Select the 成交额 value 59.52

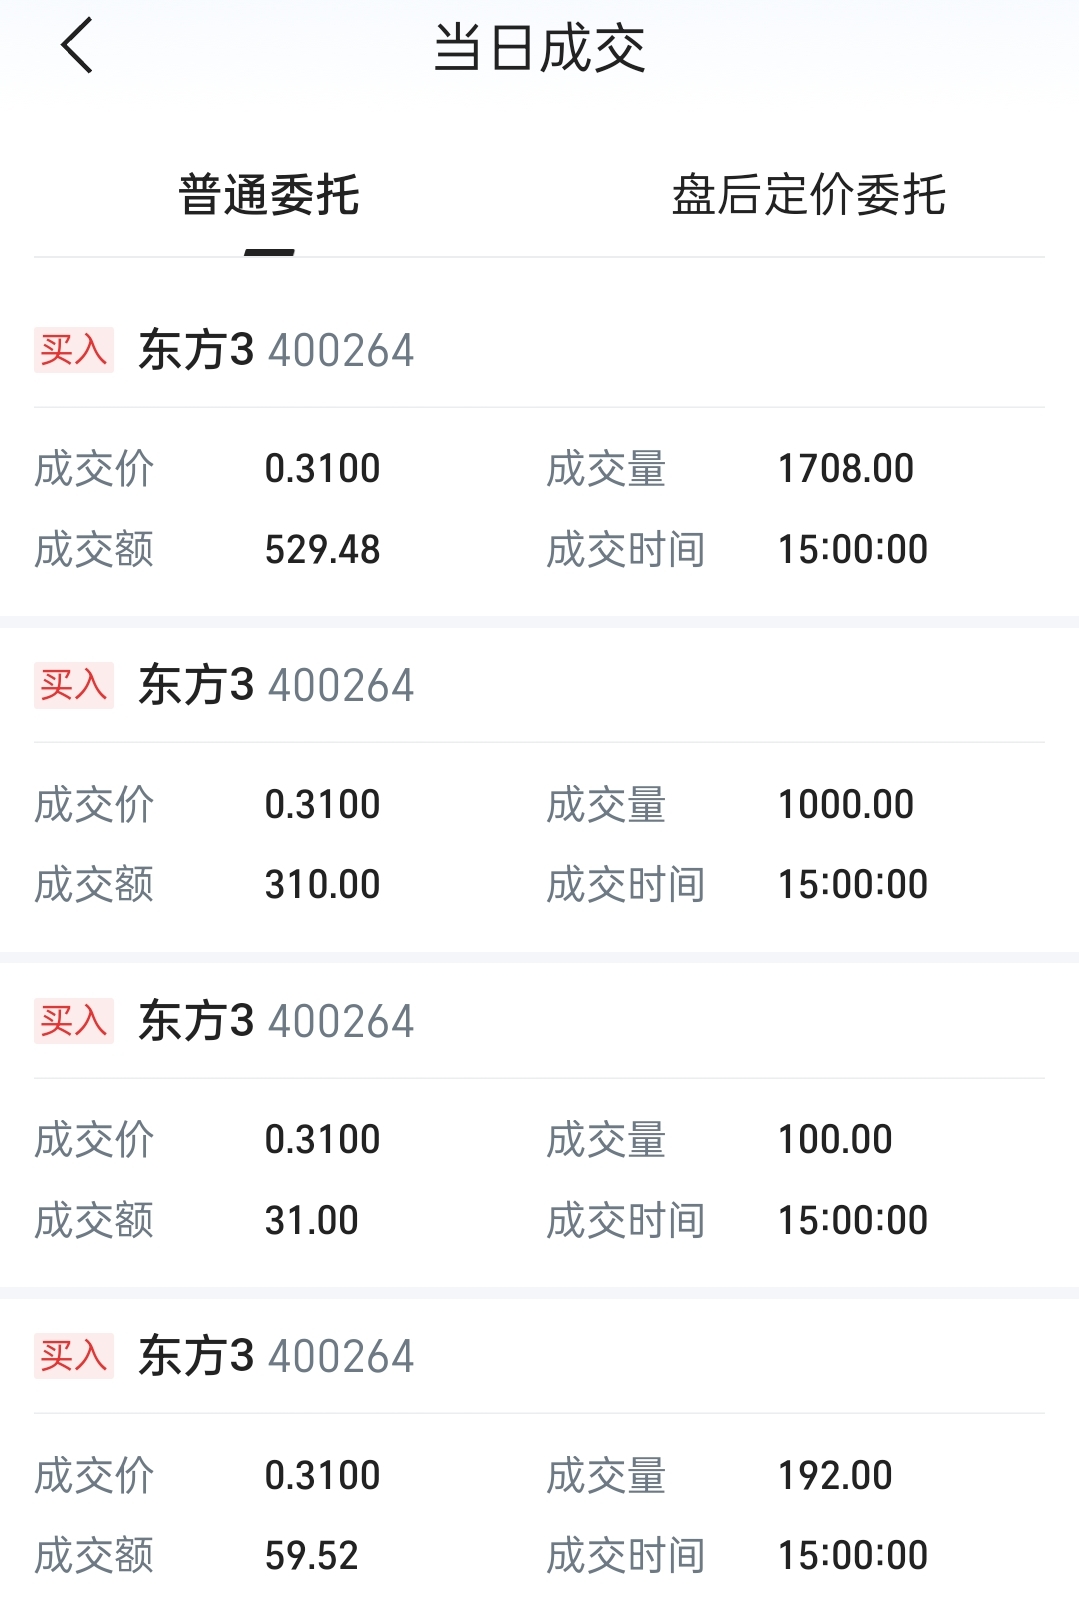click(311, 1555)
